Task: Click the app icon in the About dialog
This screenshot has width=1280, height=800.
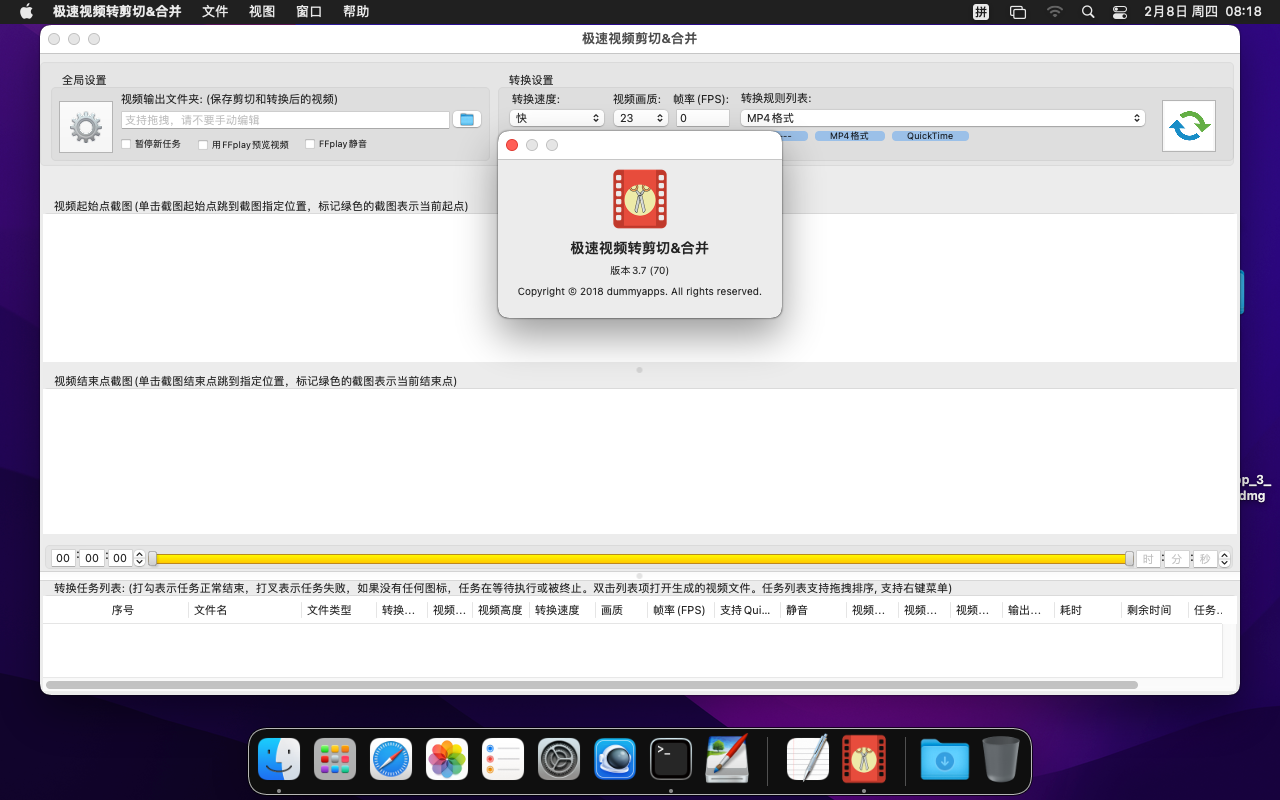Action: [640, 199]
